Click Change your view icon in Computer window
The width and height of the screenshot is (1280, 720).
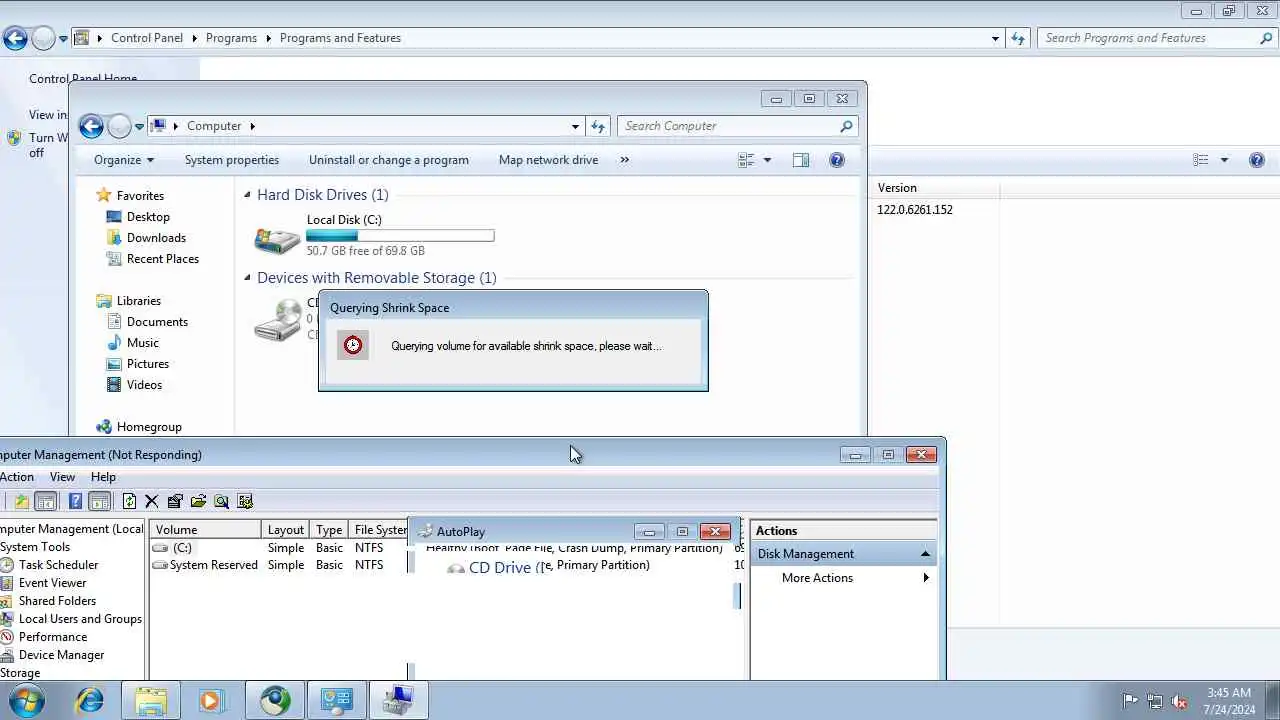tap(746, 160)
